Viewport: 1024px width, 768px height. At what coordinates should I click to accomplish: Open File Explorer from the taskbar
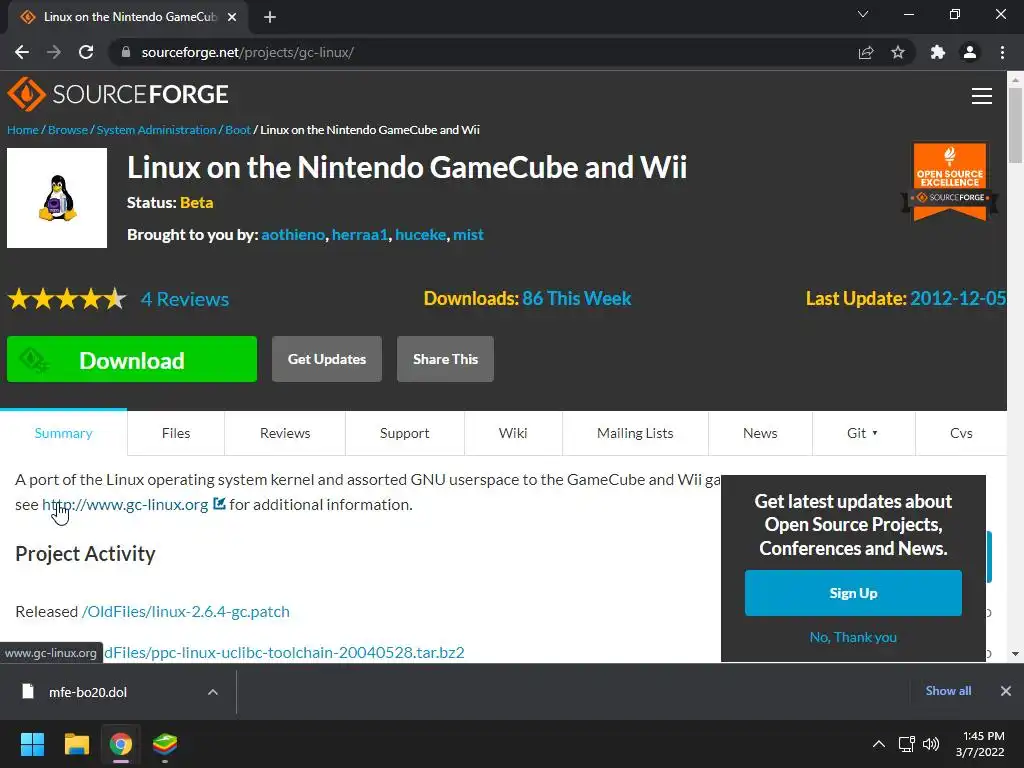(x=76, y=744)
